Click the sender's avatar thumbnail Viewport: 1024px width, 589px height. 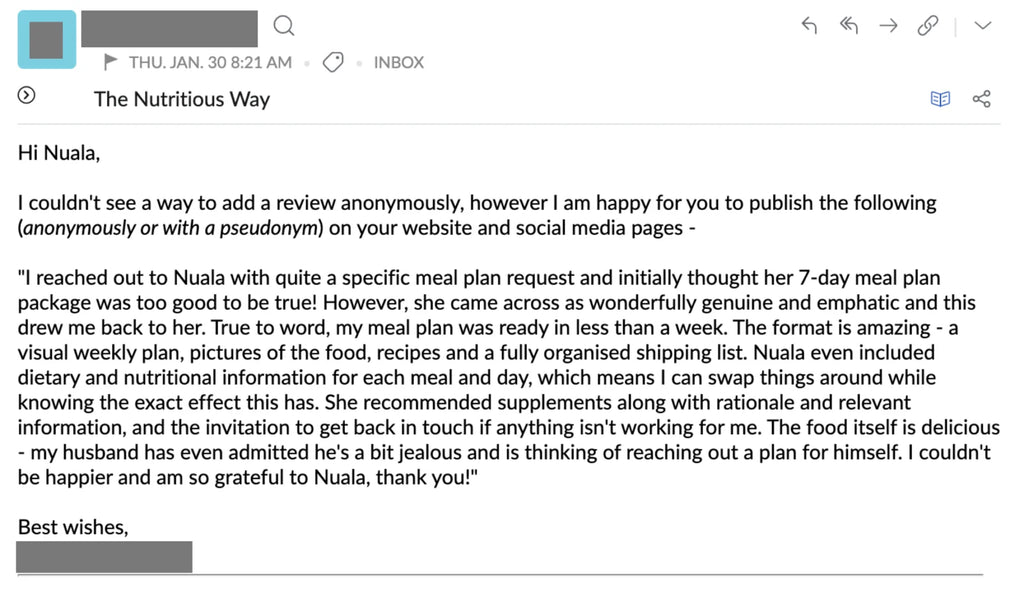pos(46,39)
